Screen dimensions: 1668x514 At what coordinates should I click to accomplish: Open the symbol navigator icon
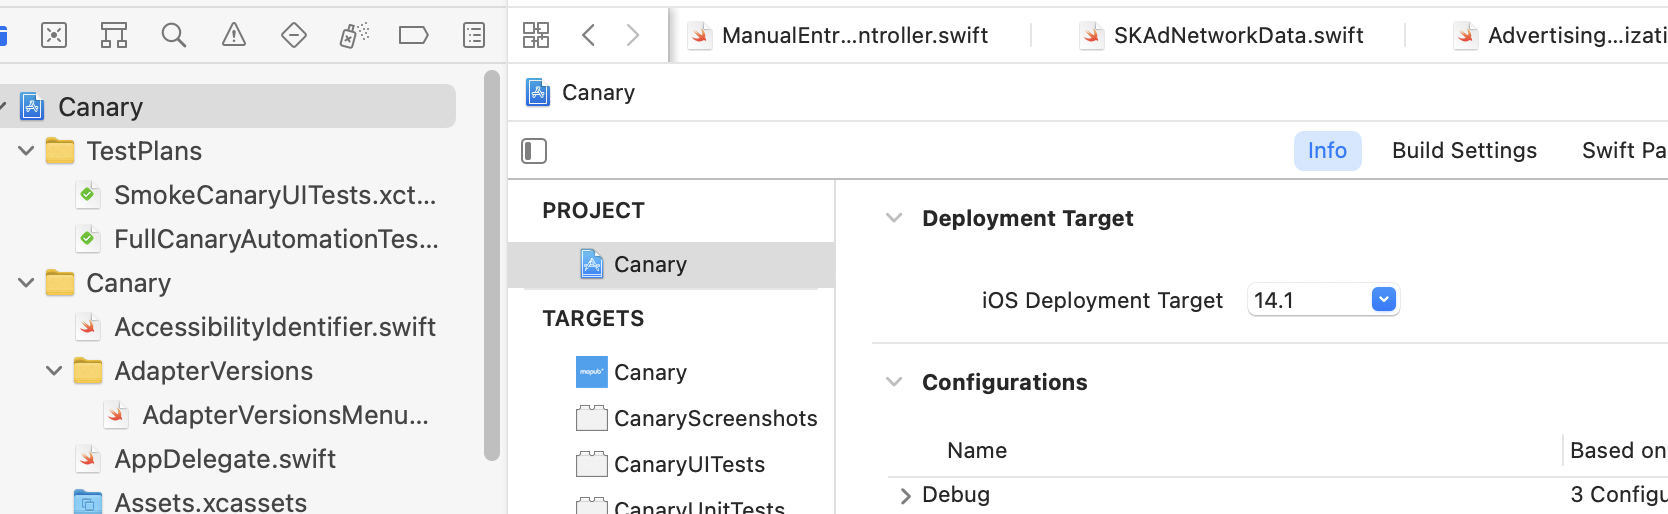[114, 36]
